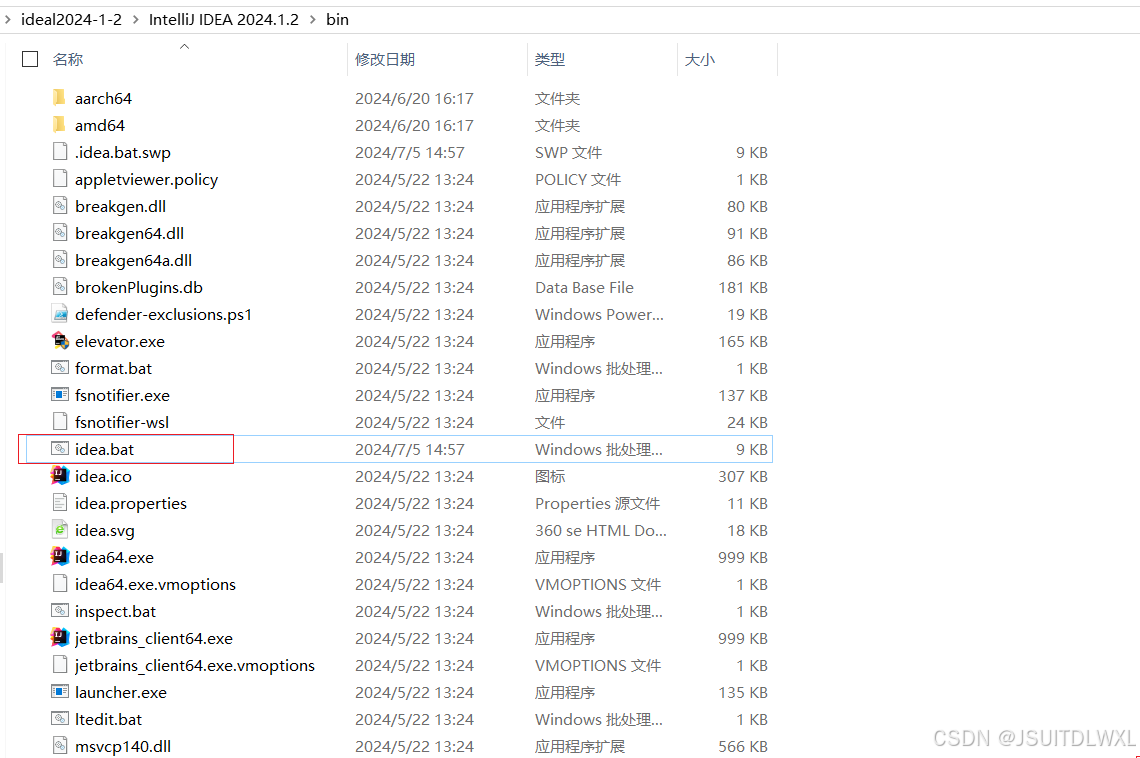Select the fsnotifier-wsl file icon

tap(60, 421)
